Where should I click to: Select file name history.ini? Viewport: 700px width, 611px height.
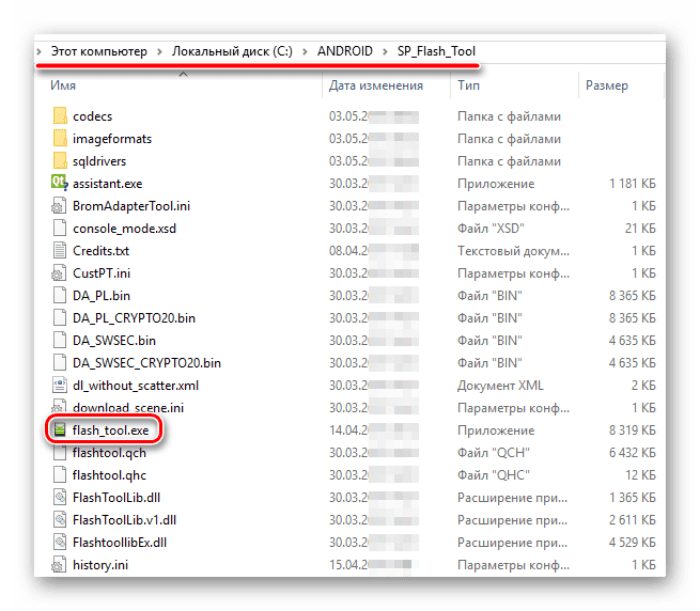click(x=100, y=565)
